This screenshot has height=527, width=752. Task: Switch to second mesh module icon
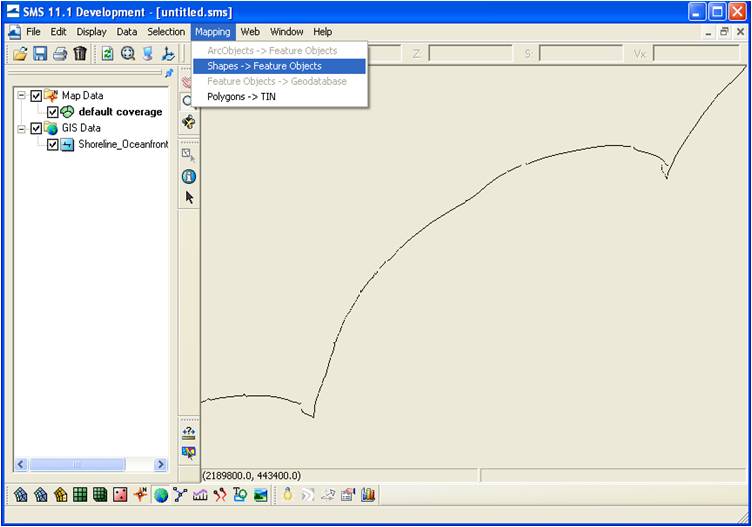tap(41, 494)
